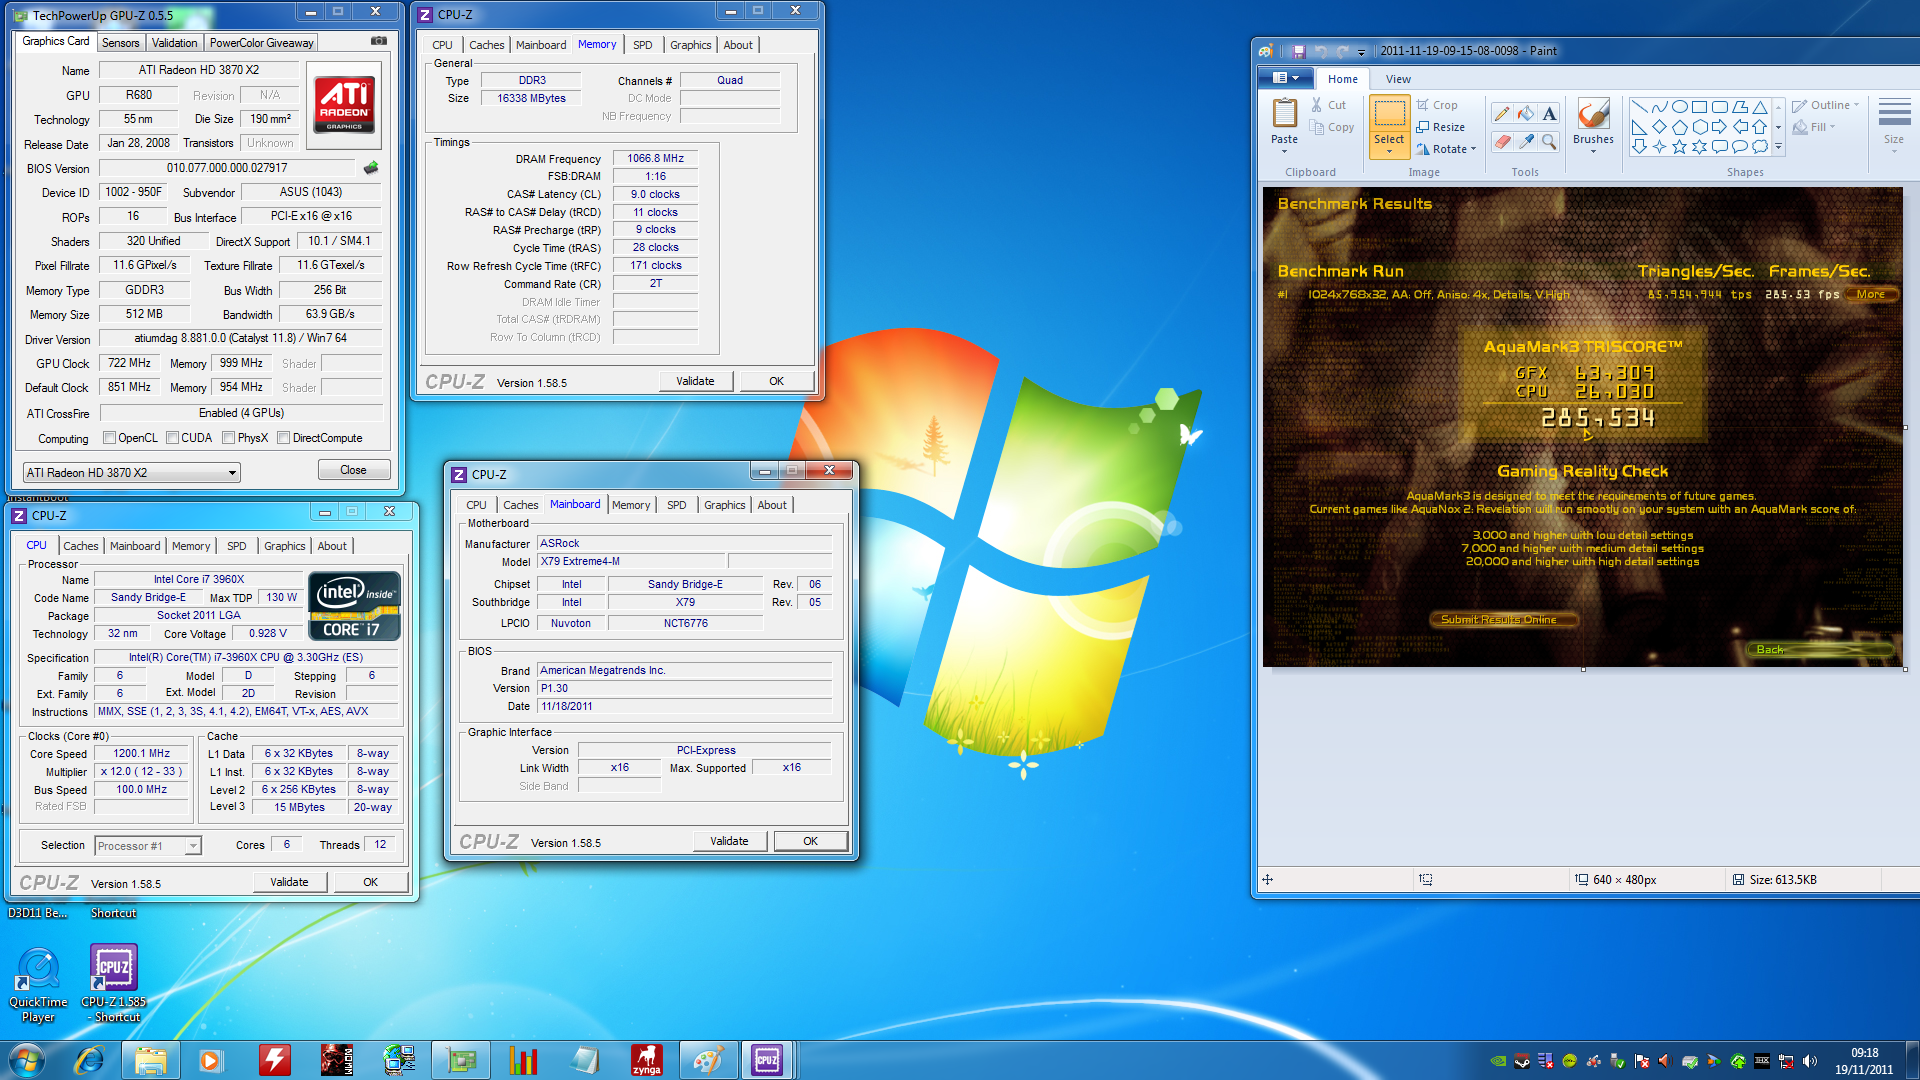Image resolution: width=1920 pixels, height=1080 pixels.
Task: Click the GPU-Z camera screenshot icon
Action: (379, 41)
